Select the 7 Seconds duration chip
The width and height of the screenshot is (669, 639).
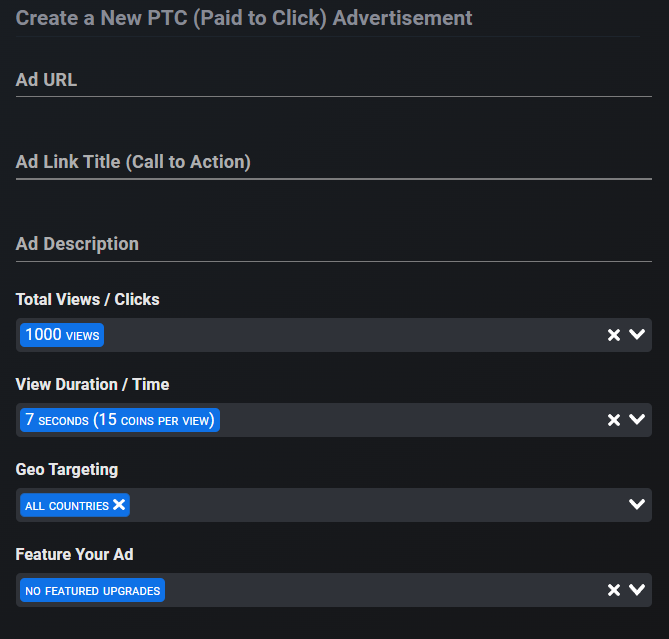point(120,420)
